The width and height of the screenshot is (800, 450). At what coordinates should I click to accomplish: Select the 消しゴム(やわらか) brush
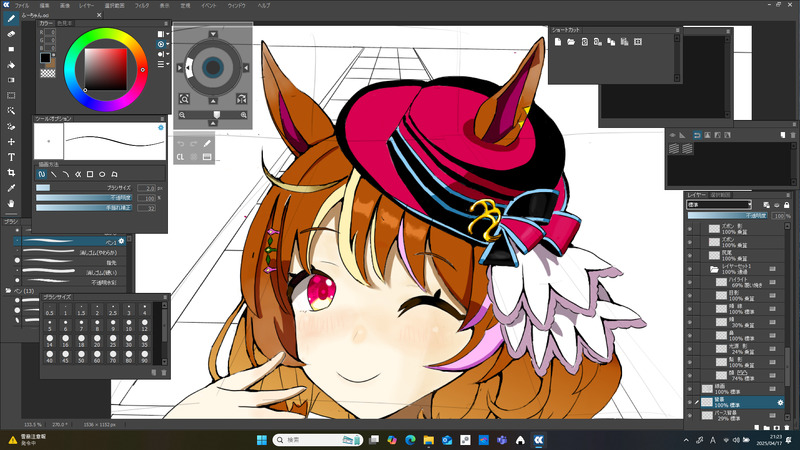click(x=70, y=252)
